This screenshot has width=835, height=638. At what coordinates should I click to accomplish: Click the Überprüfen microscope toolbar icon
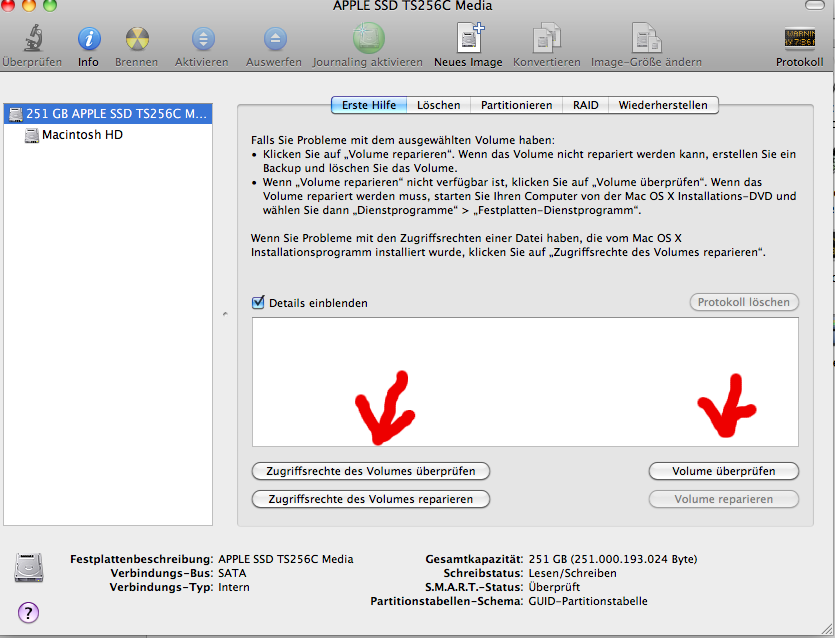tap(32, 39)
